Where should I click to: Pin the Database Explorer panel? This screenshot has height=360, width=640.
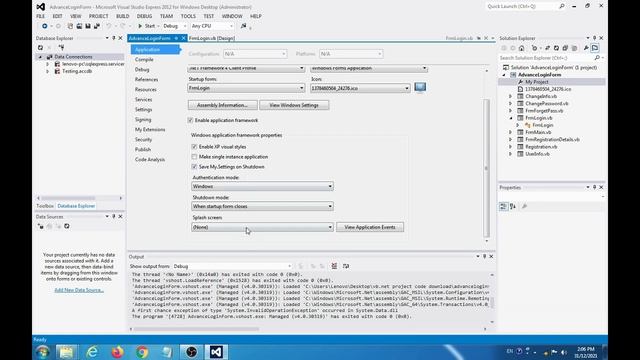[x=114, y=38]
